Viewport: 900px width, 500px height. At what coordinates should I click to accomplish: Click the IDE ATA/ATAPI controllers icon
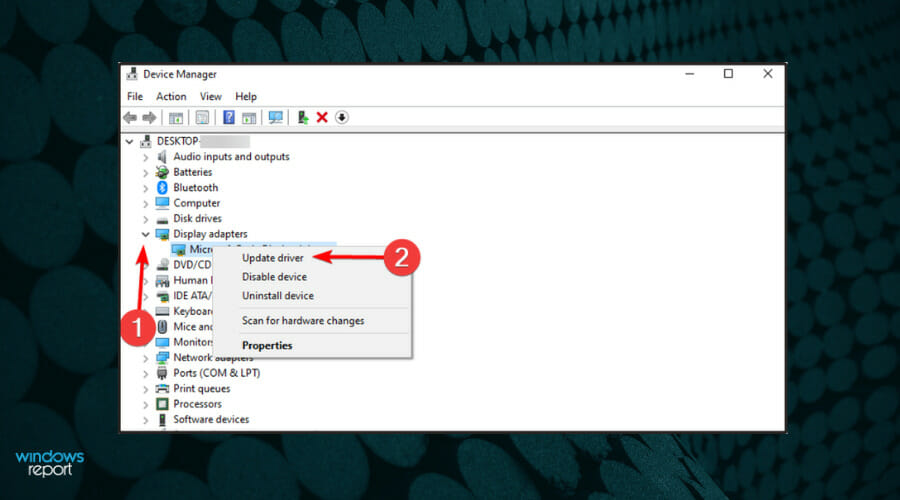(x=162, y=296)
